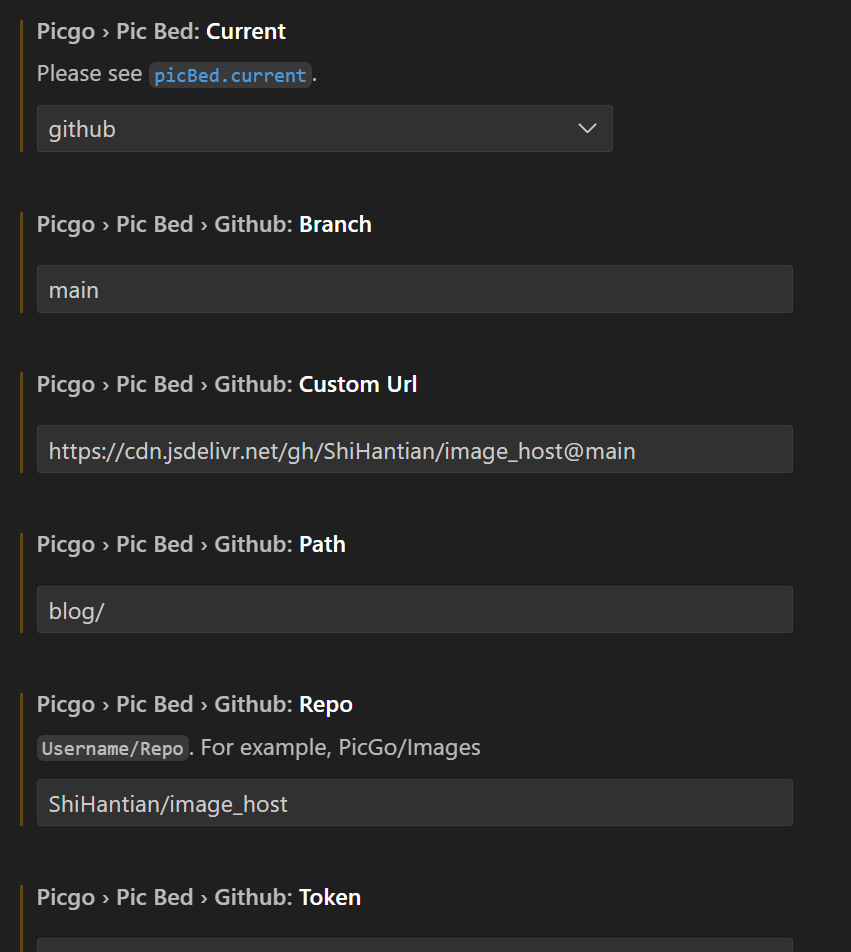Select the Github: Path setting title
851x952 pixels.
(x=191, y=544)
